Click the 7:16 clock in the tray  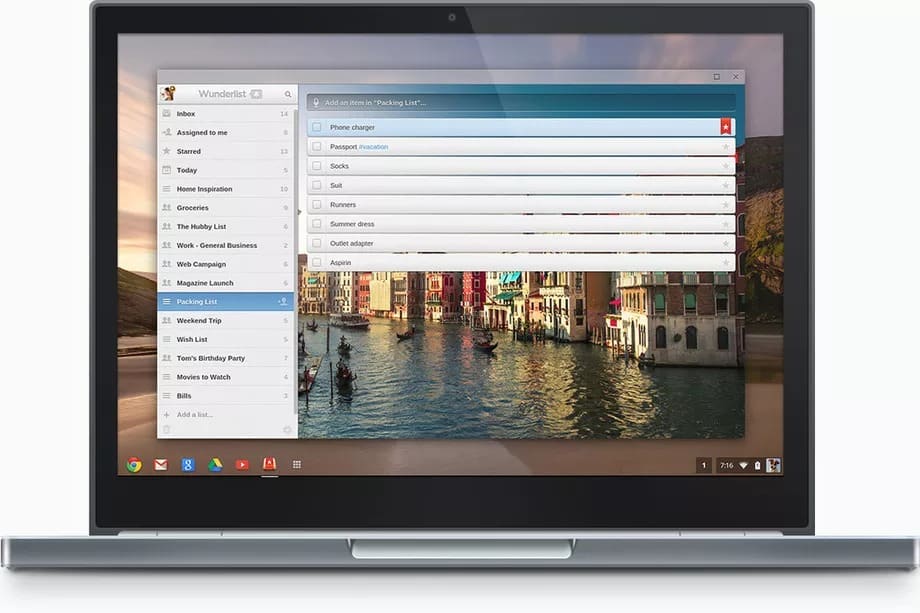pyautogui.click(x=726, y=465)
